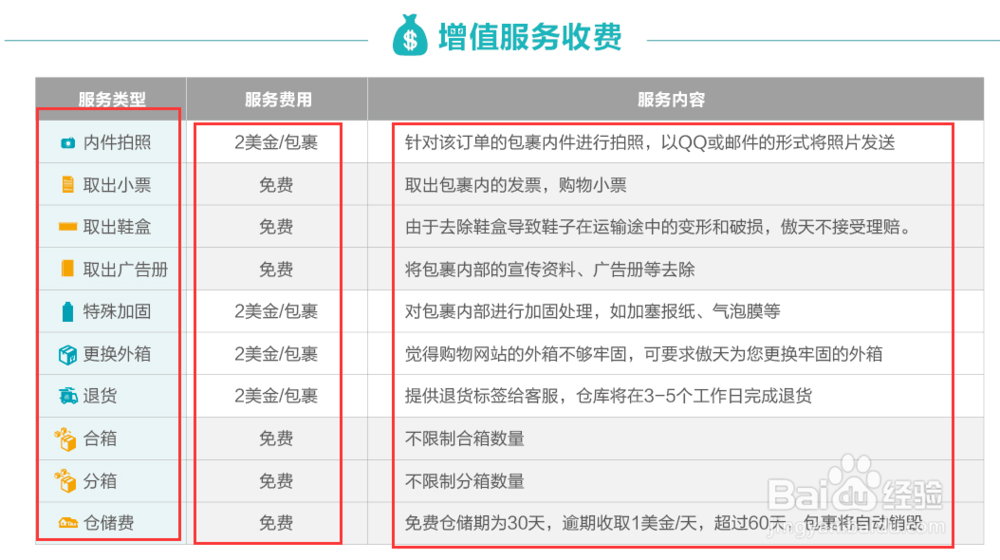This screenshot has width=1000, height=560.
Task: Click description 不限制分箱数量
Action: coord(464,480)
